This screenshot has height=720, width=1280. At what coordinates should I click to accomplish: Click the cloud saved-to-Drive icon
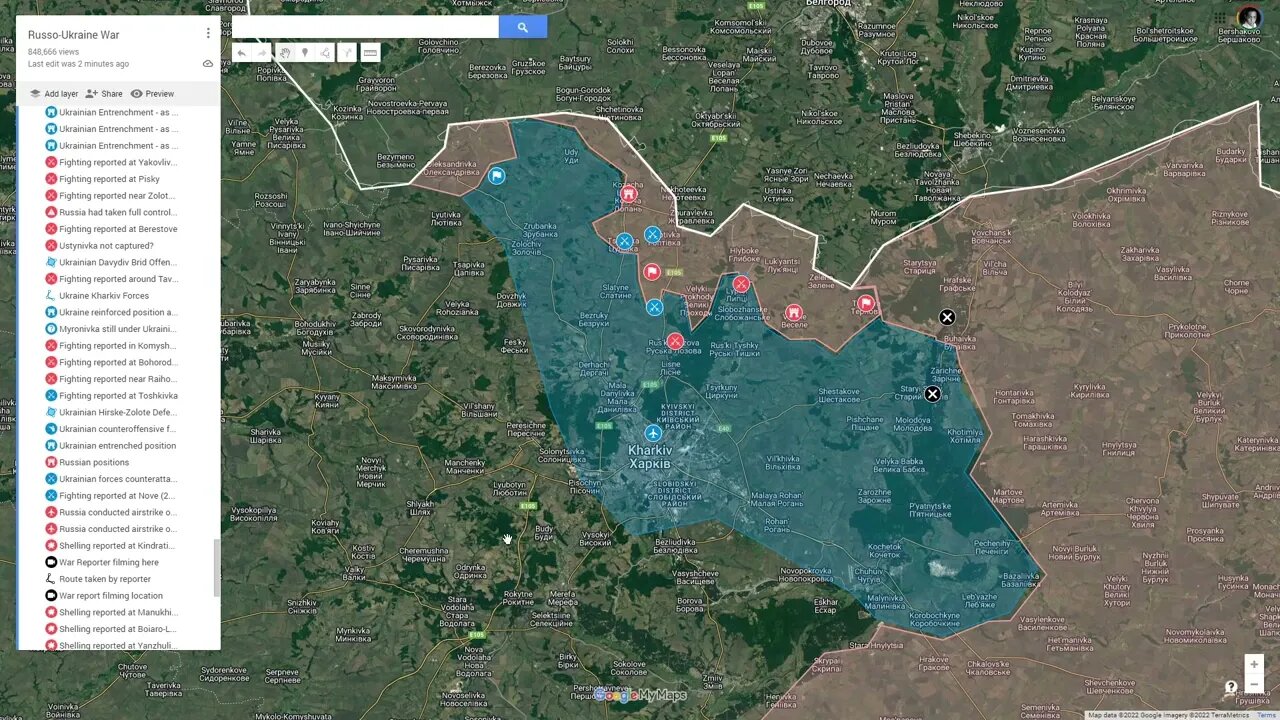[208, 63]
